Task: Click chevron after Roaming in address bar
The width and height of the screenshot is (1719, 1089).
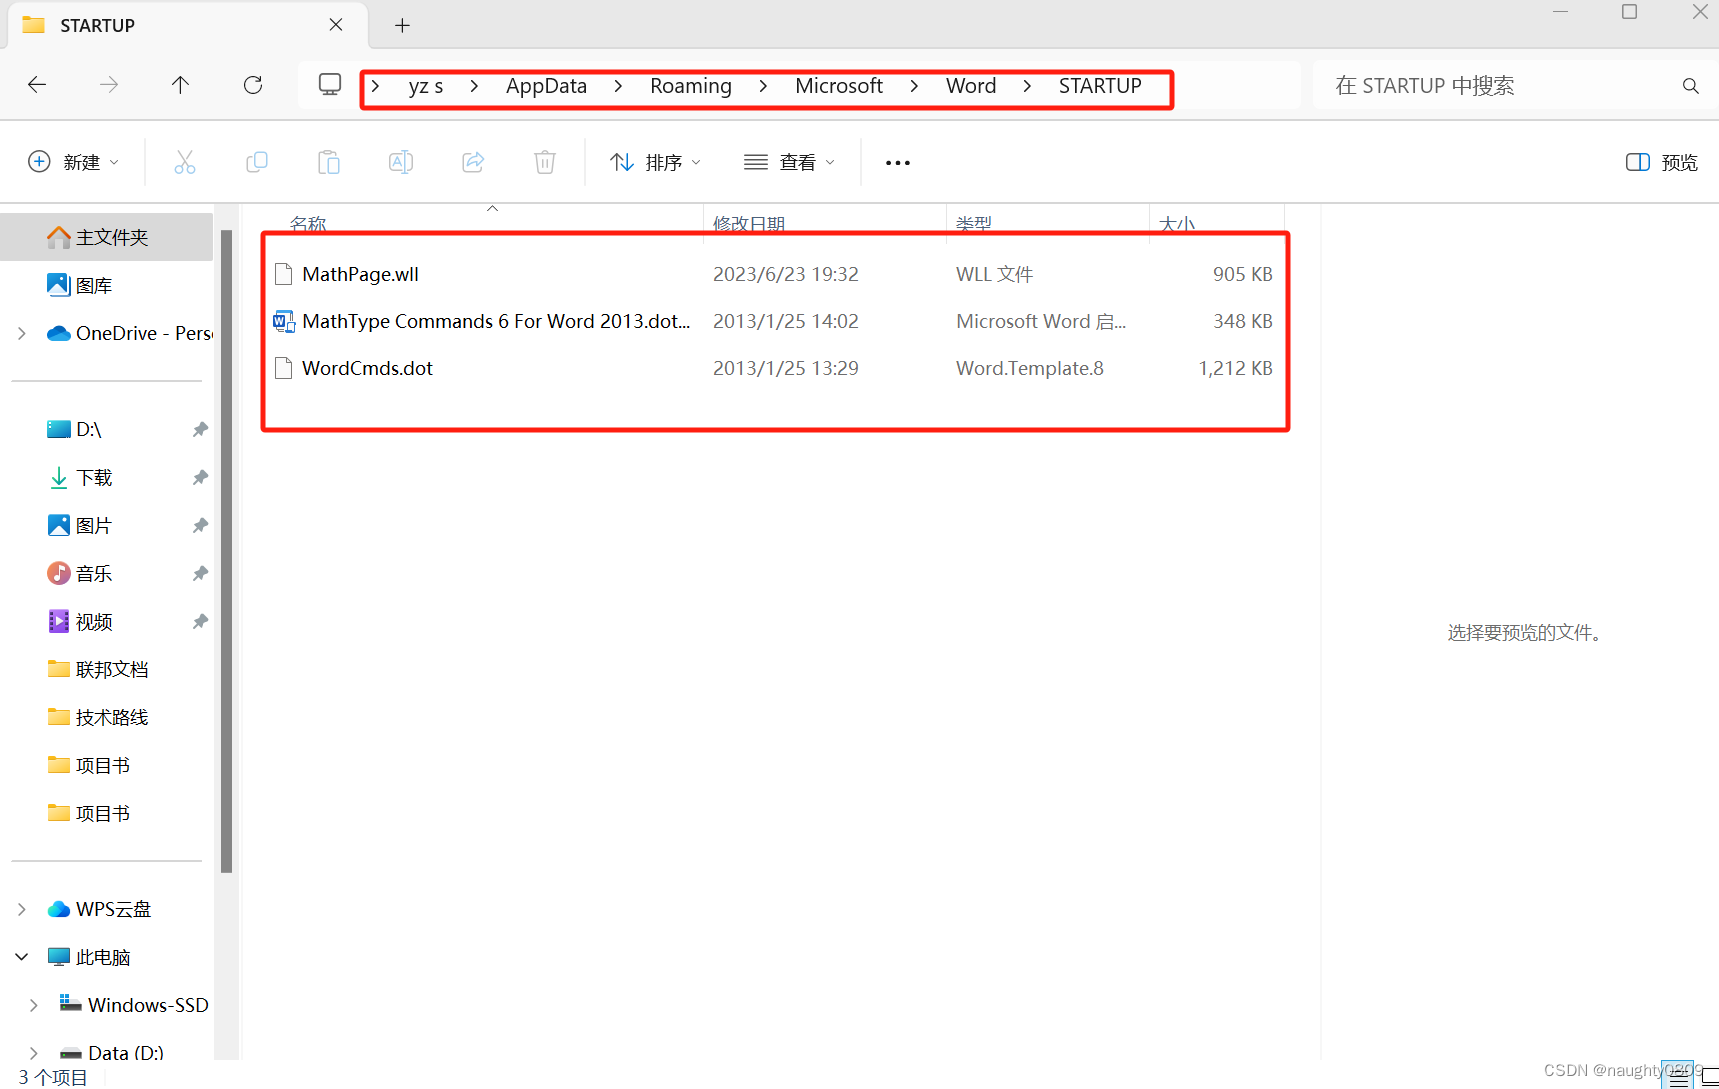Action: [763, 86]
